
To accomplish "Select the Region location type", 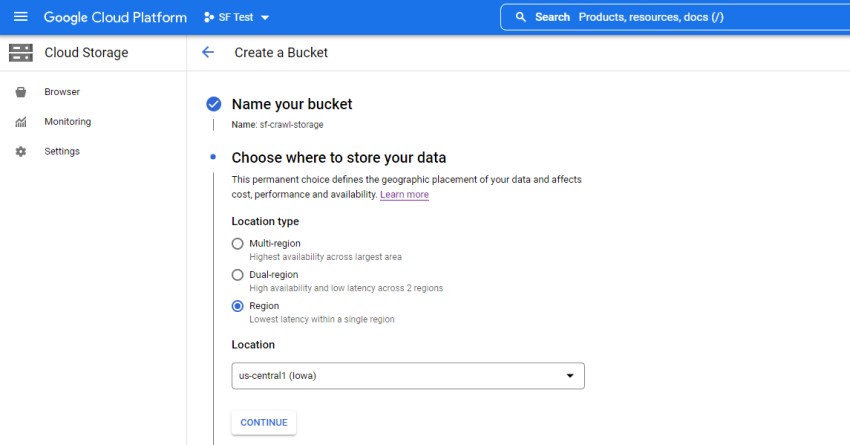I will tap(237, 306).
